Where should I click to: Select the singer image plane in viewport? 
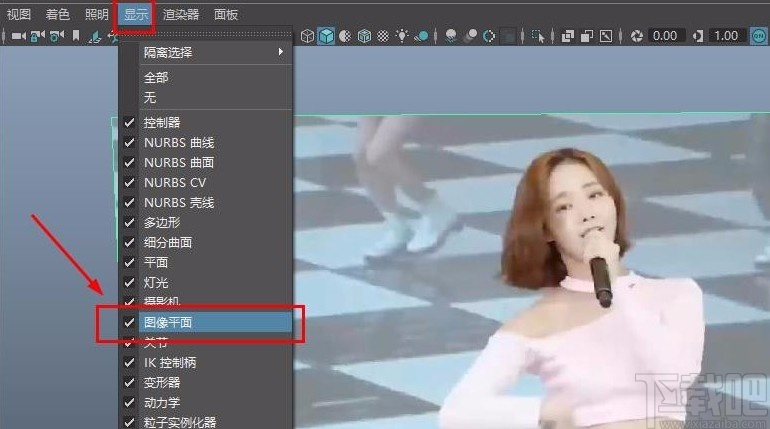click(530, 272)
